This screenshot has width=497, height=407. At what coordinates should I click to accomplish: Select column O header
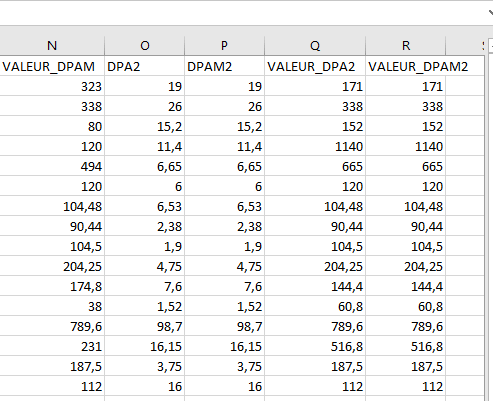(x=144, y=45)
